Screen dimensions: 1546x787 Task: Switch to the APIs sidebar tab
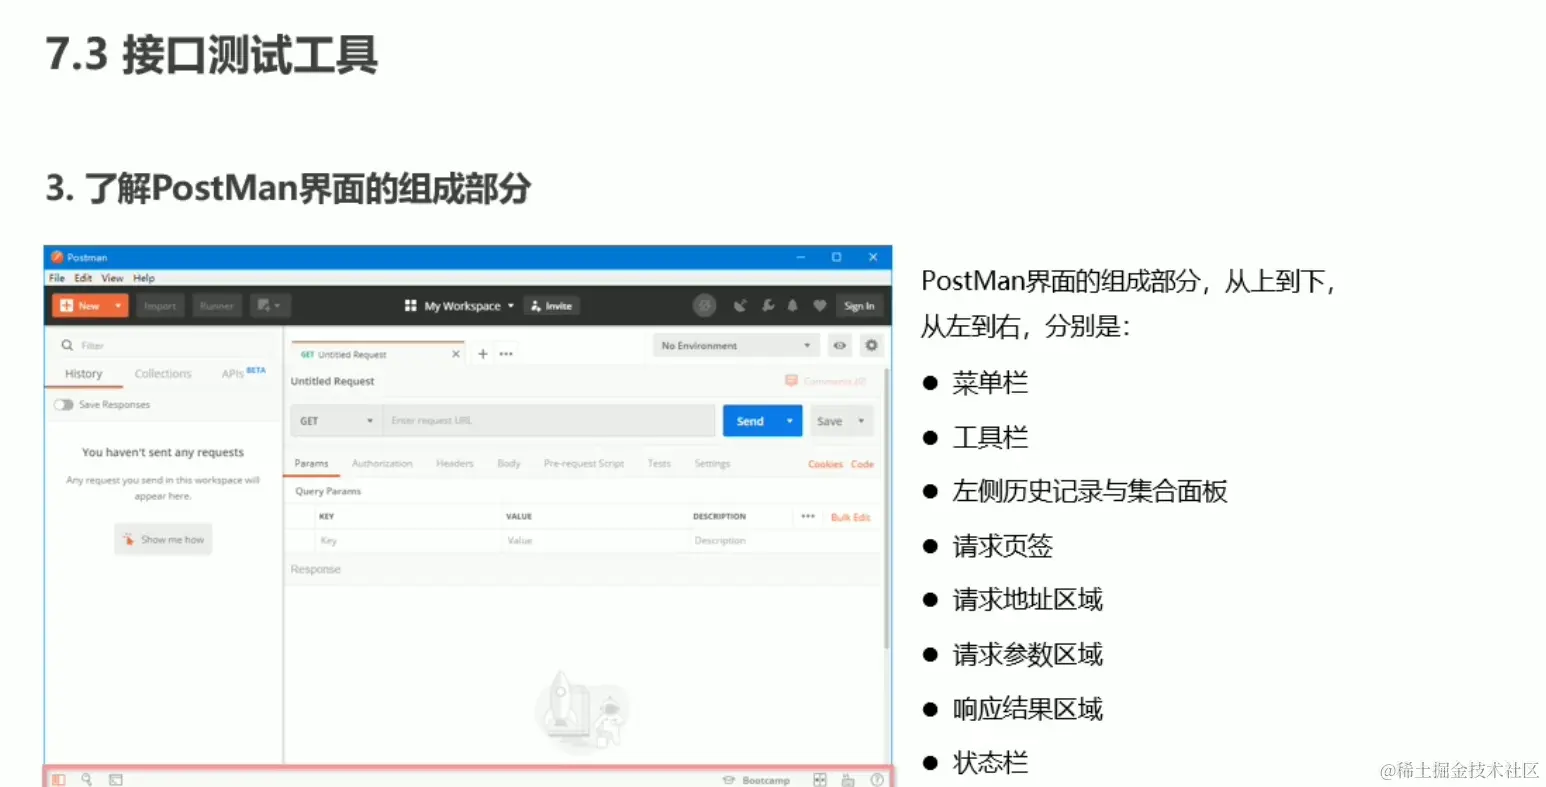(x=243, y=373)
